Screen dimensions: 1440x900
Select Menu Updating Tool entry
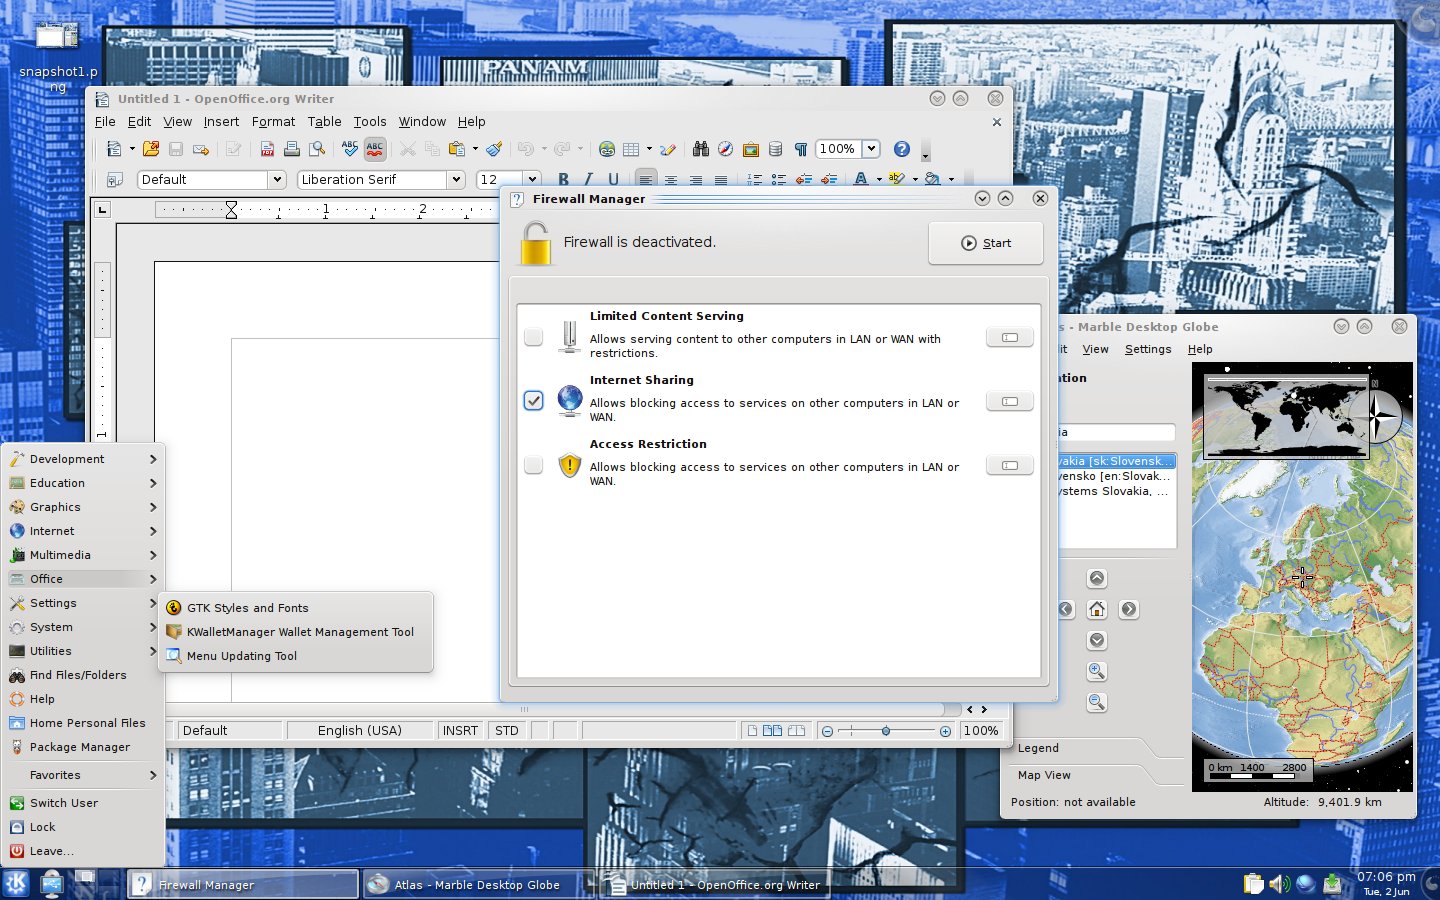pyautogui.click(x=296, y=656)
